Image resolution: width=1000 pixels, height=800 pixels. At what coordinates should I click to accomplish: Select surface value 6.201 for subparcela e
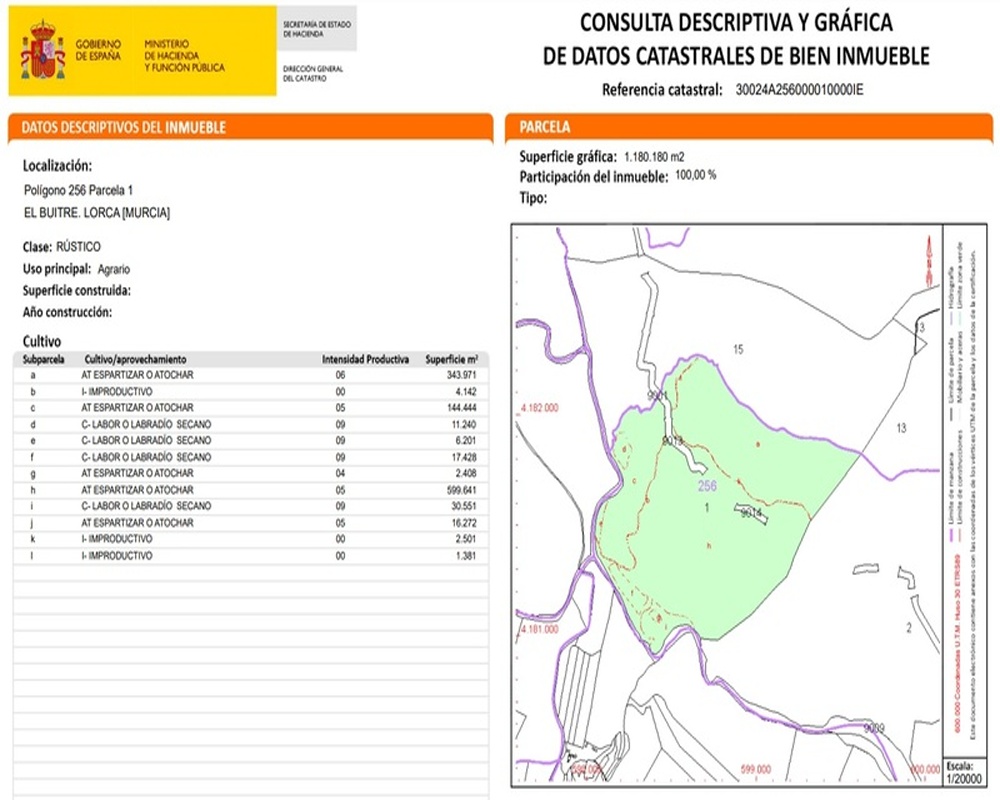(466, 441)
